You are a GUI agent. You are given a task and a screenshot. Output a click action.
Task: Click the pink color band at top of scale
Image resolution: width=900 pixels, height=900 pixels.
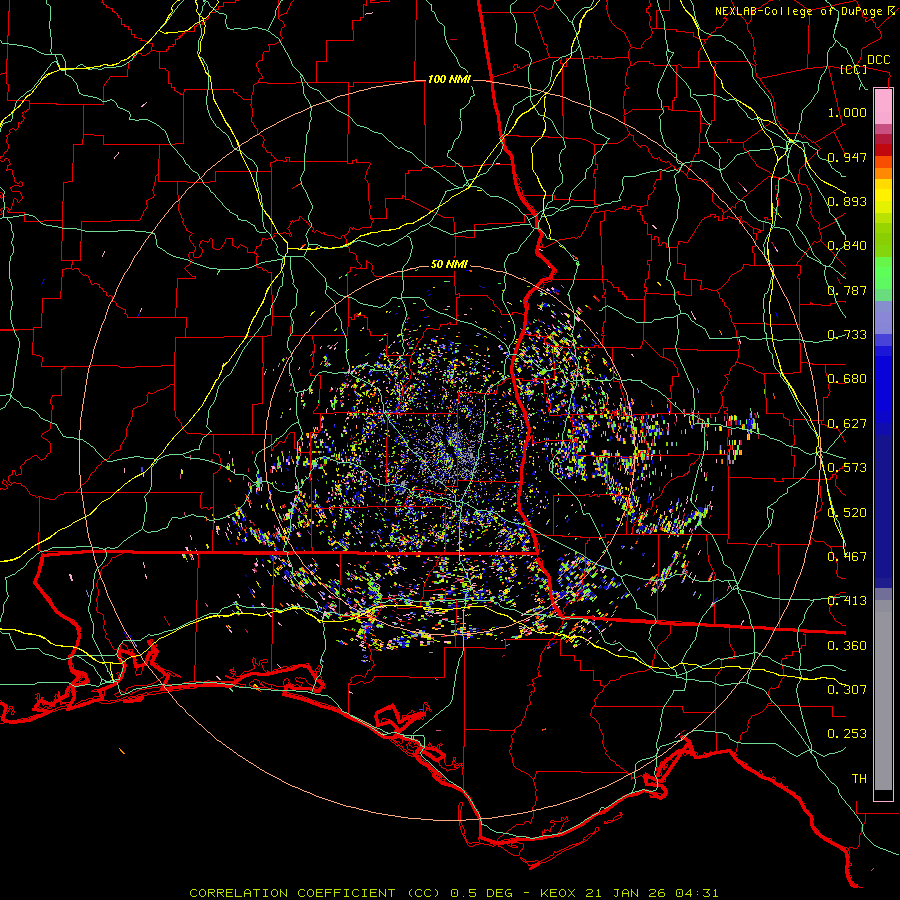tap(883, 107)
